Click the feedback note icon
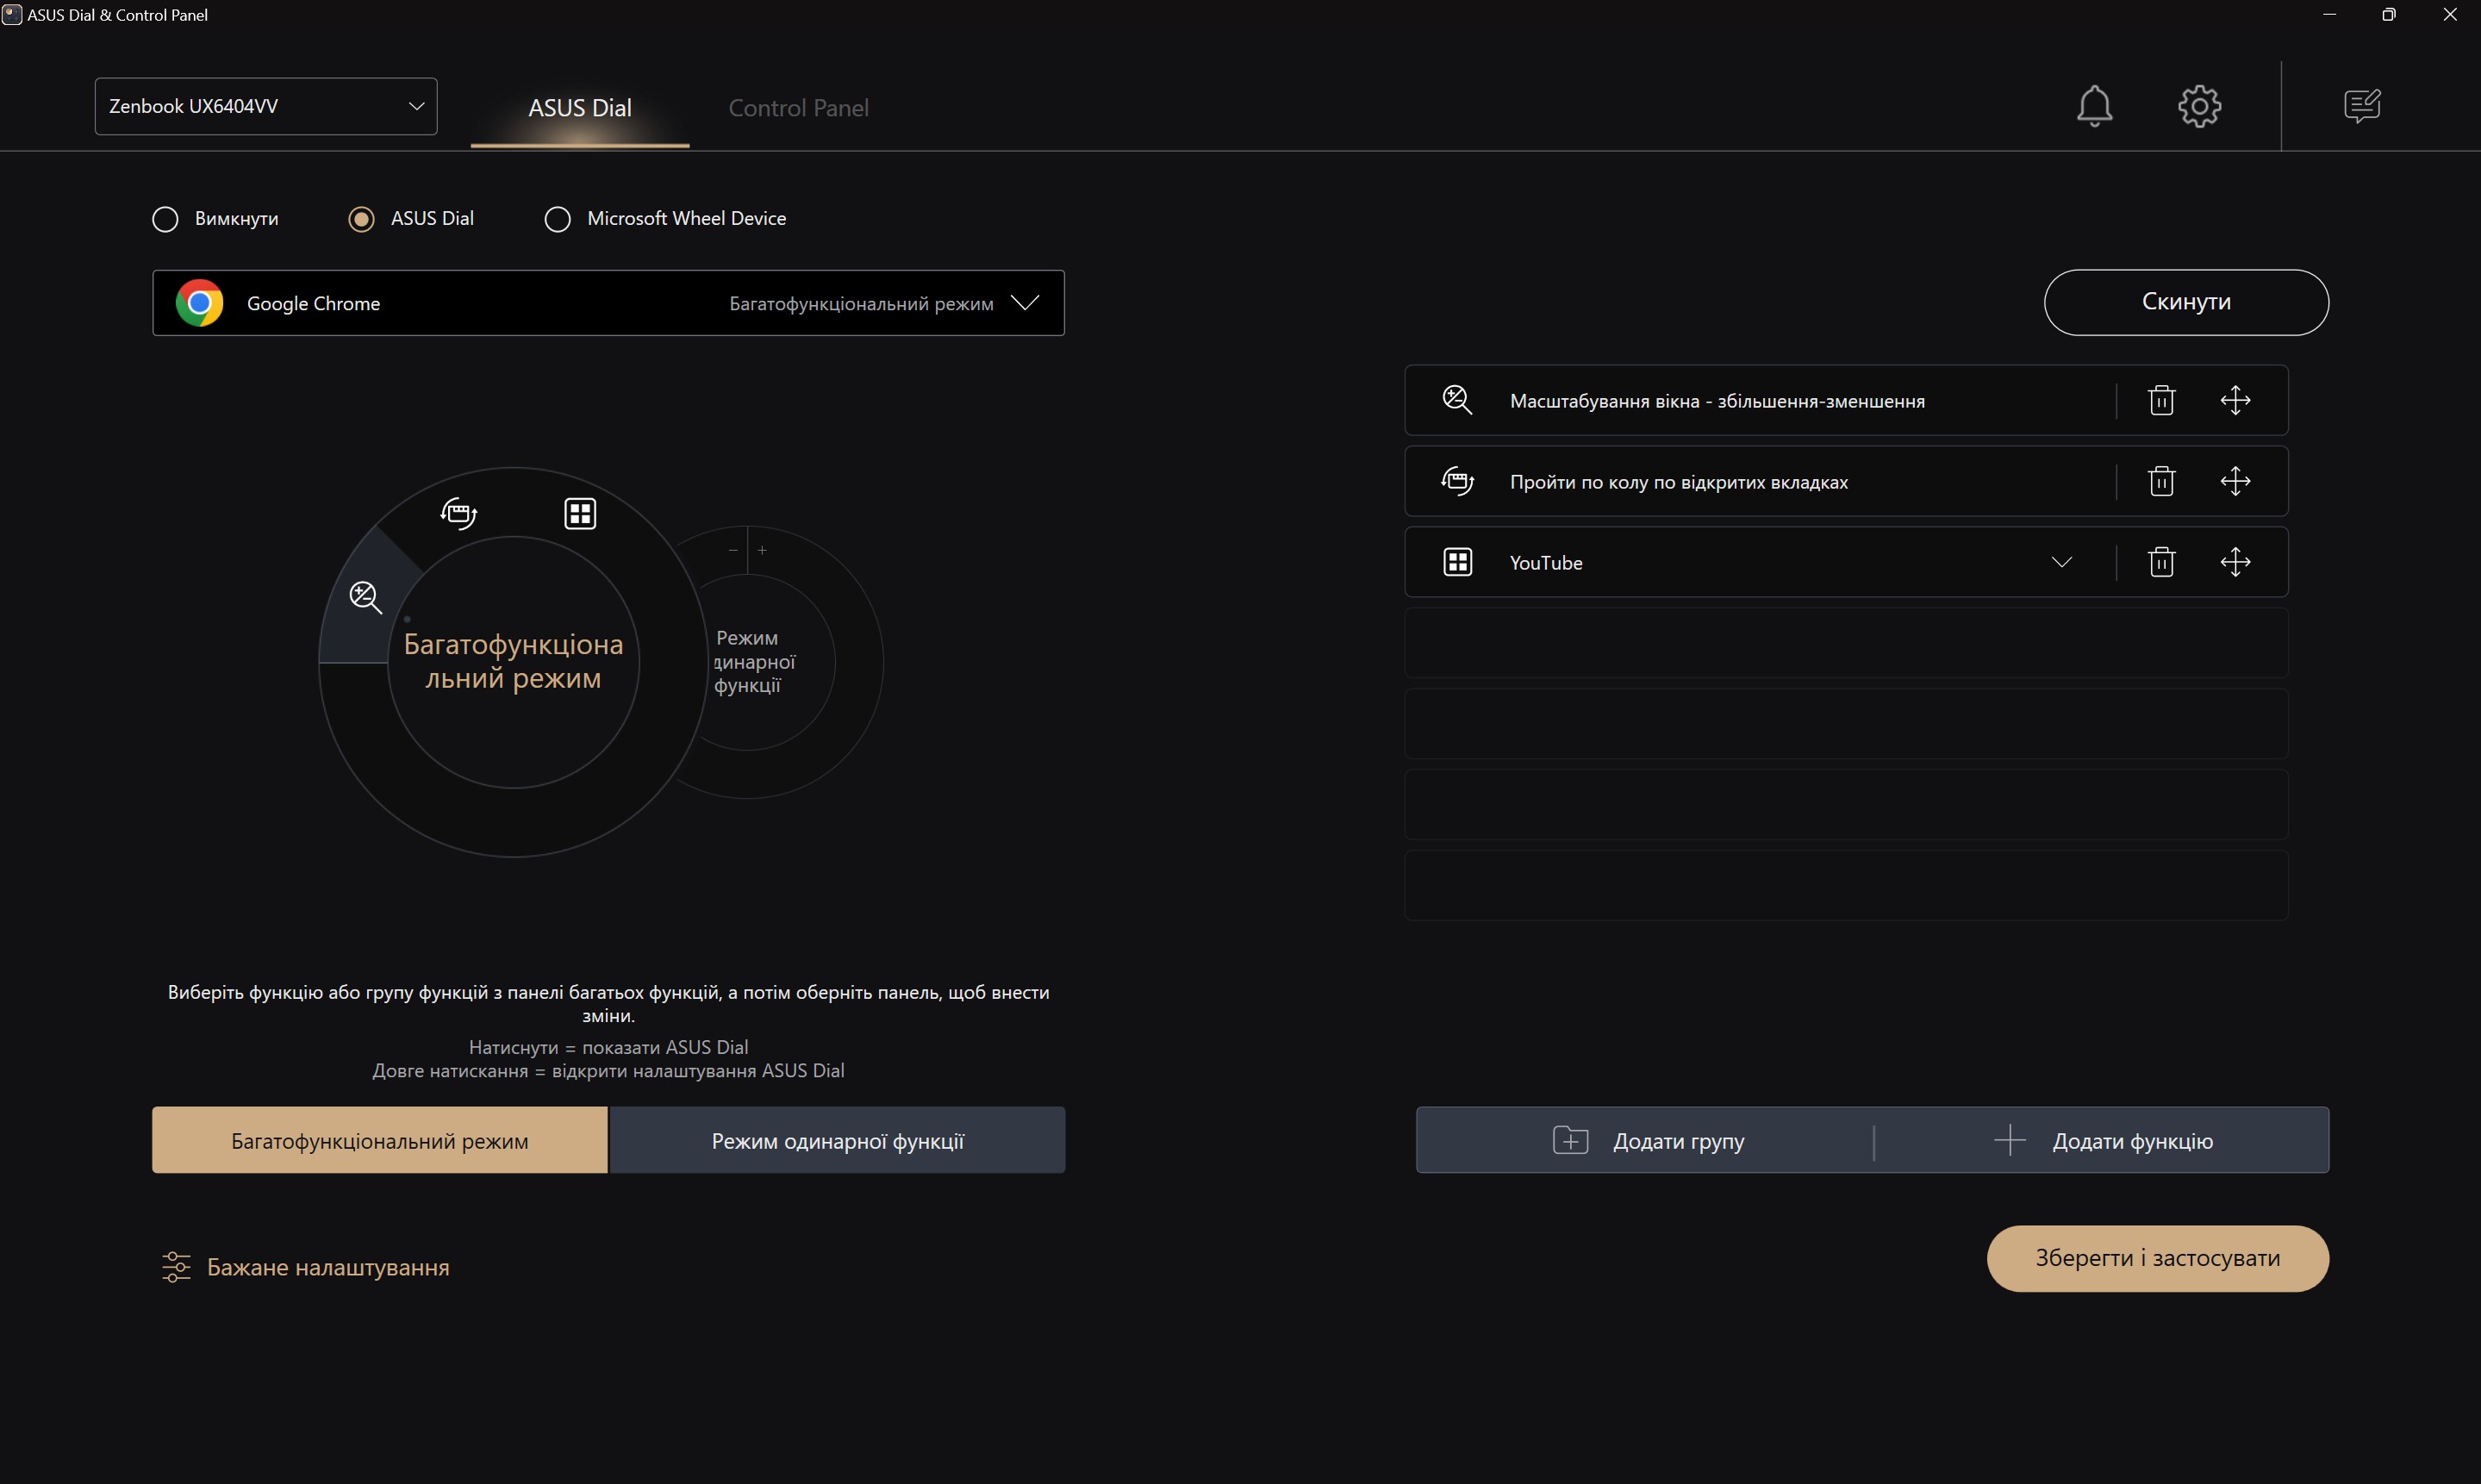The width and height of the screenshot is (2481, 1484). click(2362, 106)
